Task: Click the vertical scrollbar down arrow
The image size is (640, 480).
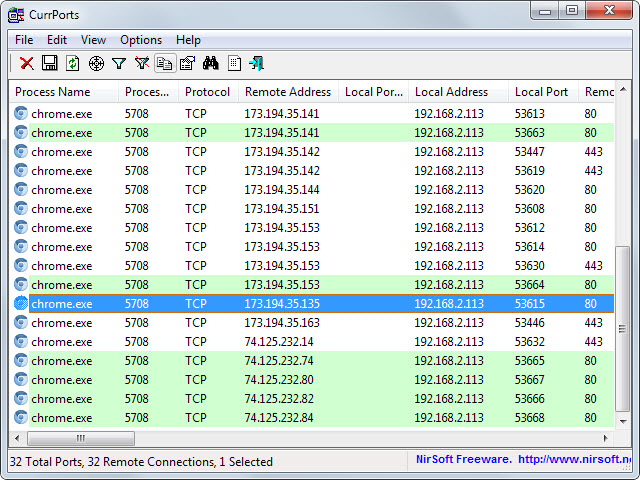Action: [623, 421]
